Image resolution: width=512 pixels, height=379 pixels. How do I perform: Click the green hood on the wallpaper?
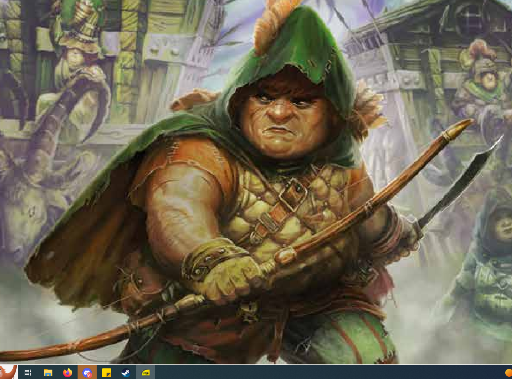pyautogui.click(x=300, y=43)
